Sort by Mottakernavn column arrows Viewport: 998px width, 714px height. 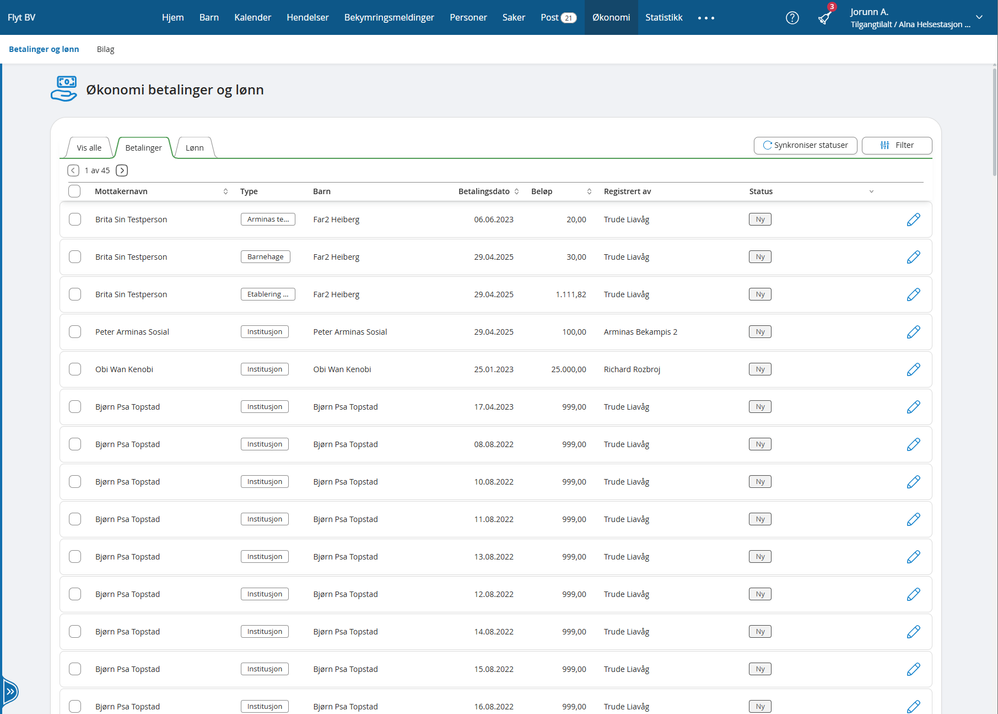coord(225,192)
